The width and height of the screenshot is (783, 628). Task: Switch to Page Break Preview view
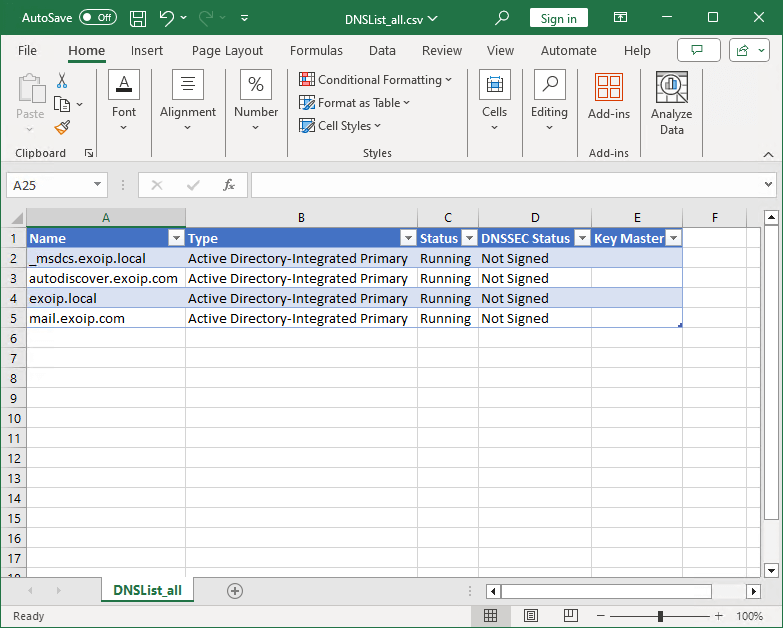(x=571, y=616)
